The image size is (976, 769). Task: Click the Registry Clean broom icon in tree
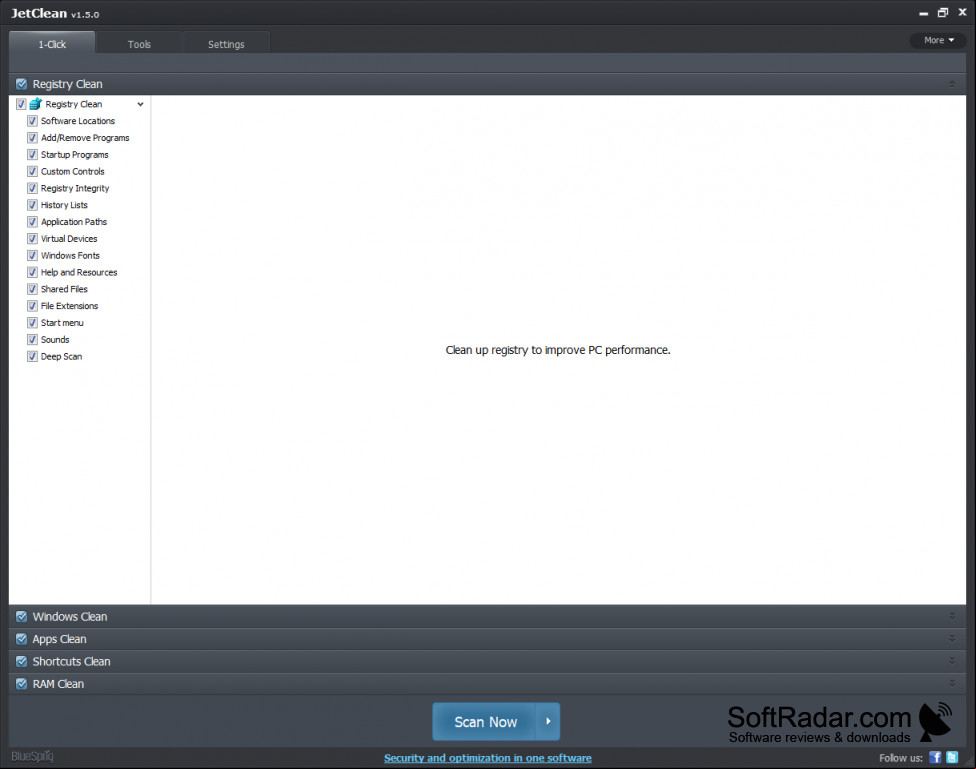point(35,104)
